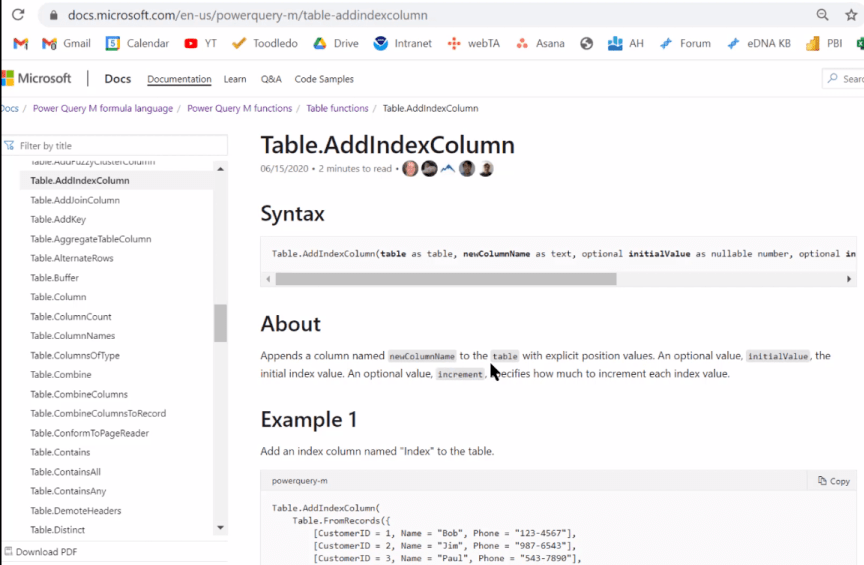The height and width of the screenshot is (565, 864).
Task: Click the globe bookmark icon
Action: (x=586, y=44)
